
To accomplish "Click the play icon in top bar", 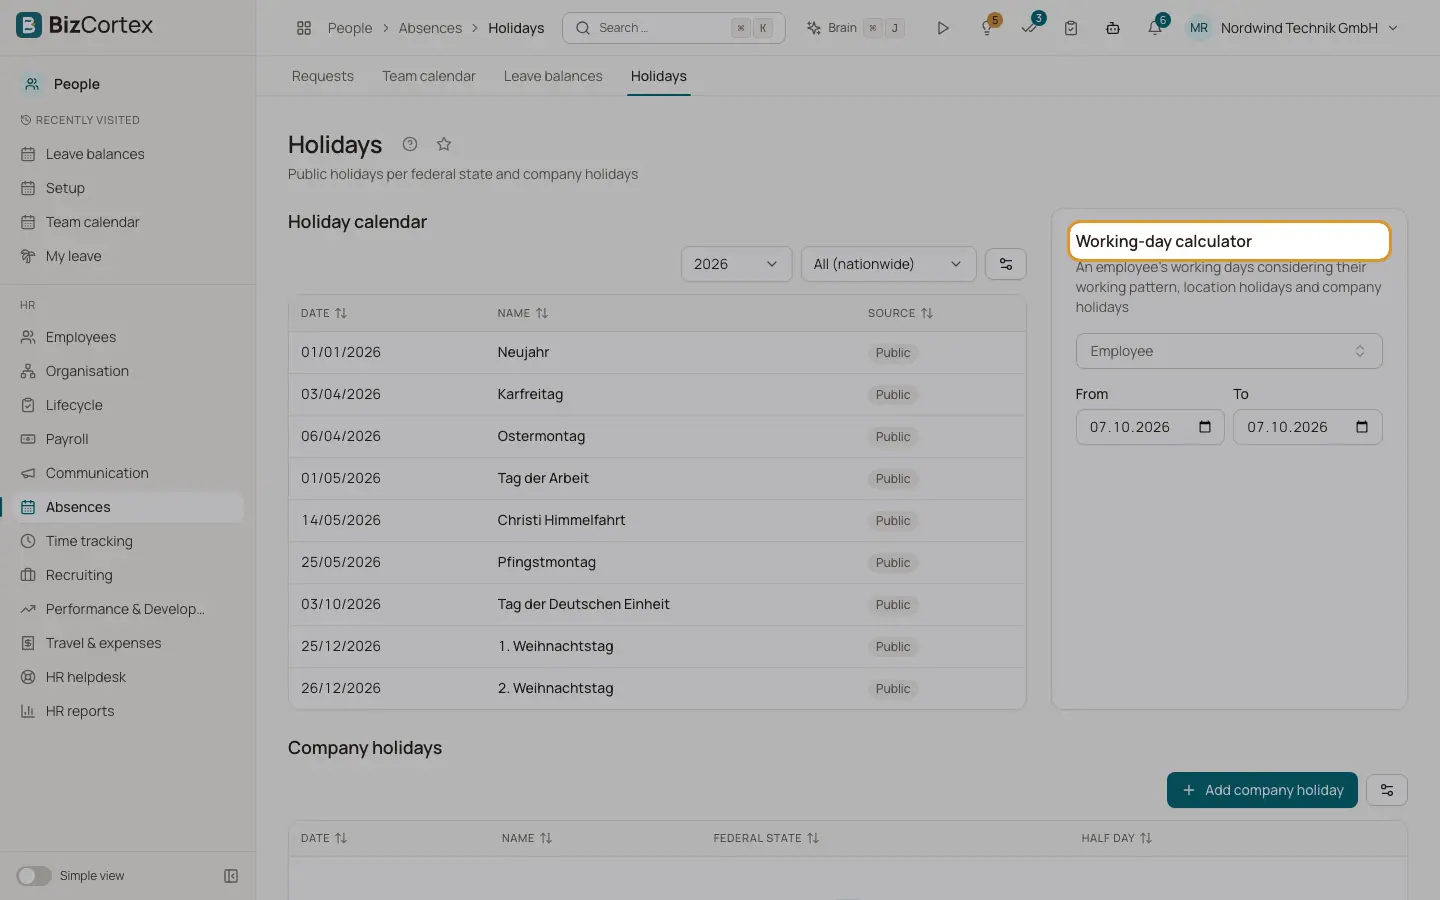I will [942, 28].
